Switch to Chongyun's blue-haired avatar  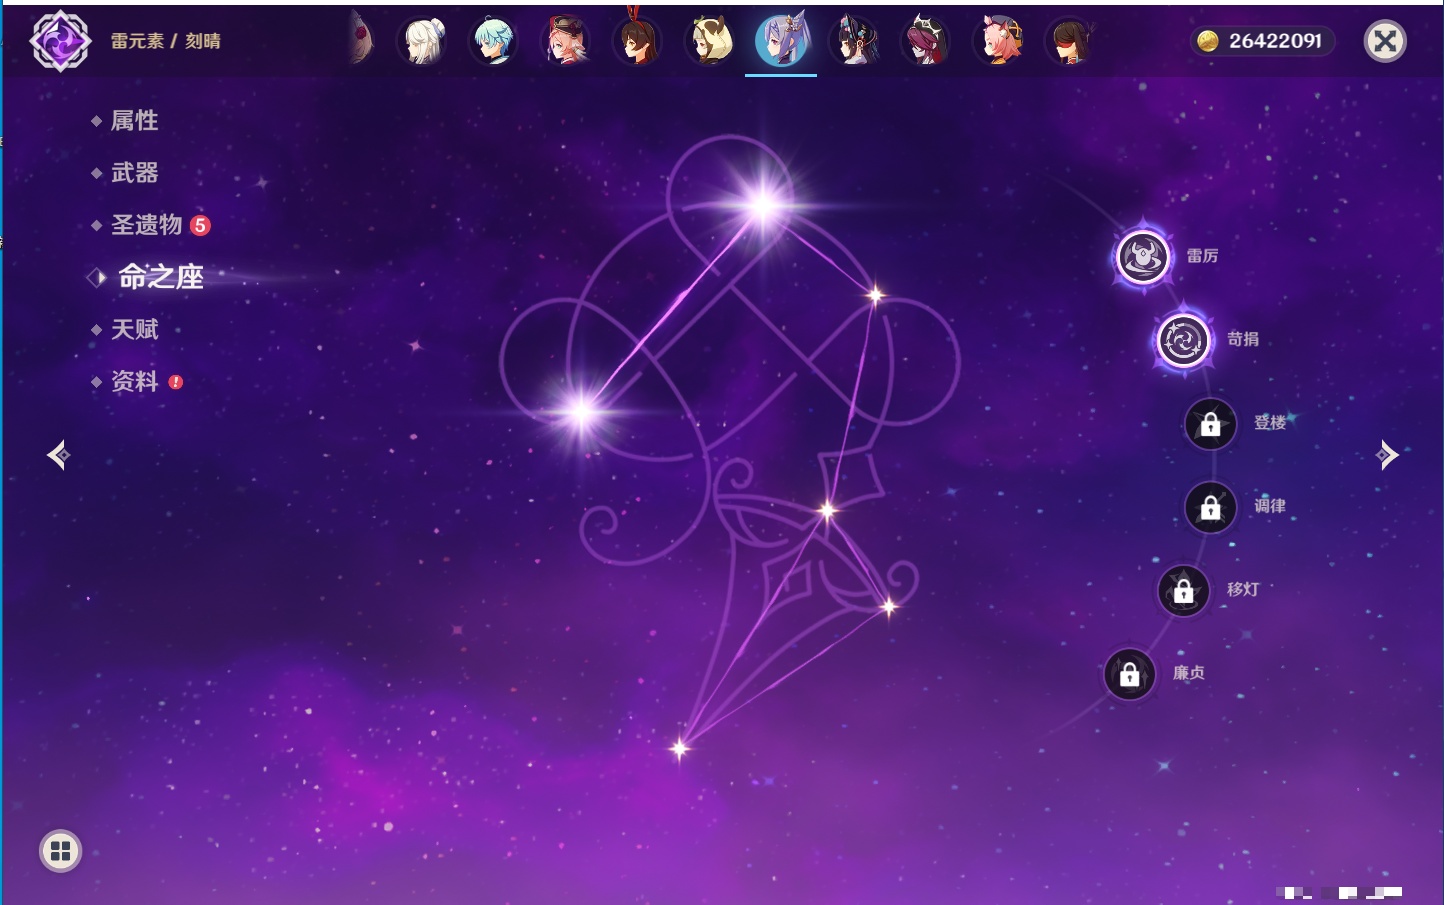coord(493,41)
